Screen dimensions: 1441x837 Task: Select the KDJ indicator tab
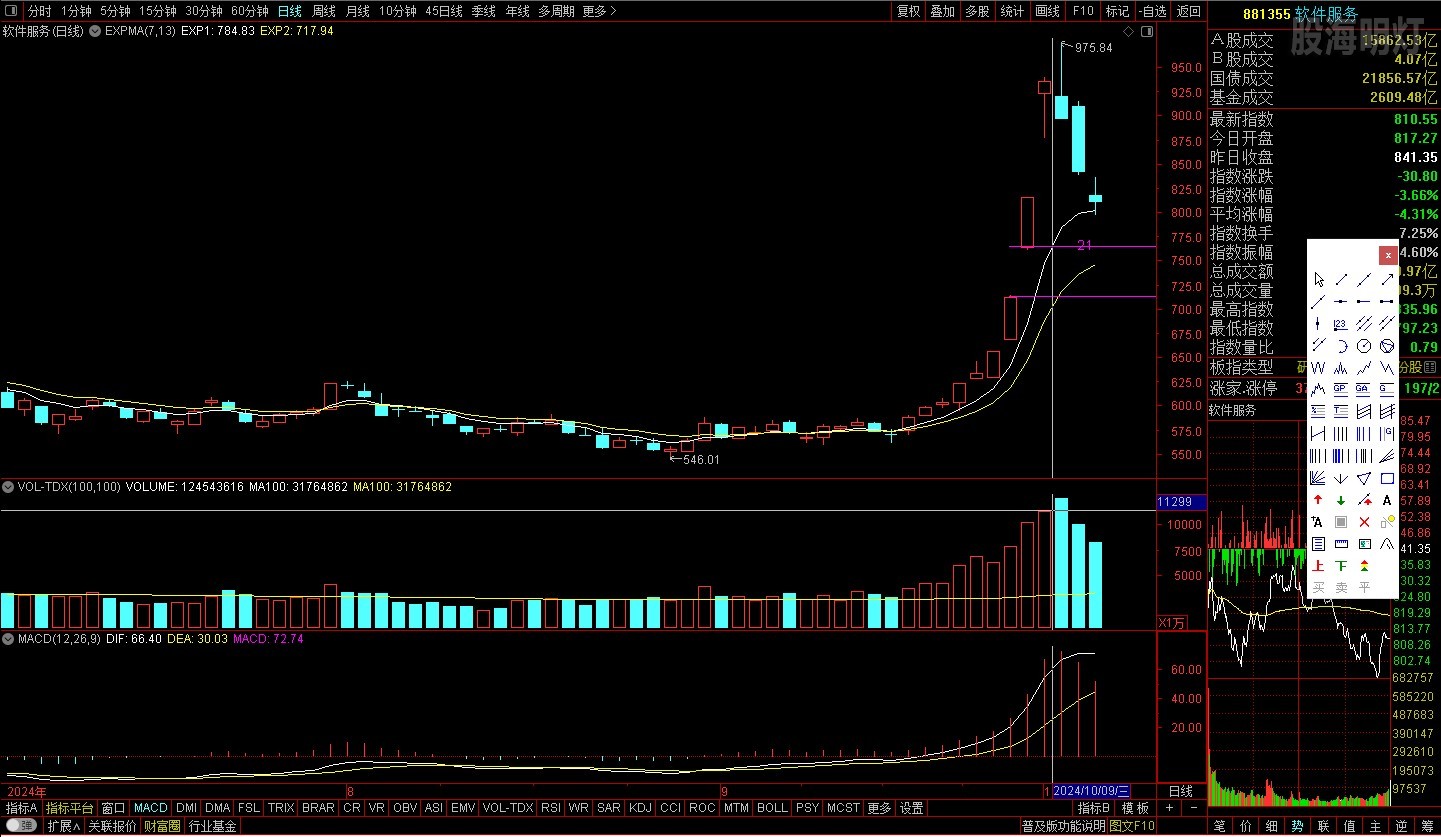(640, 808)
